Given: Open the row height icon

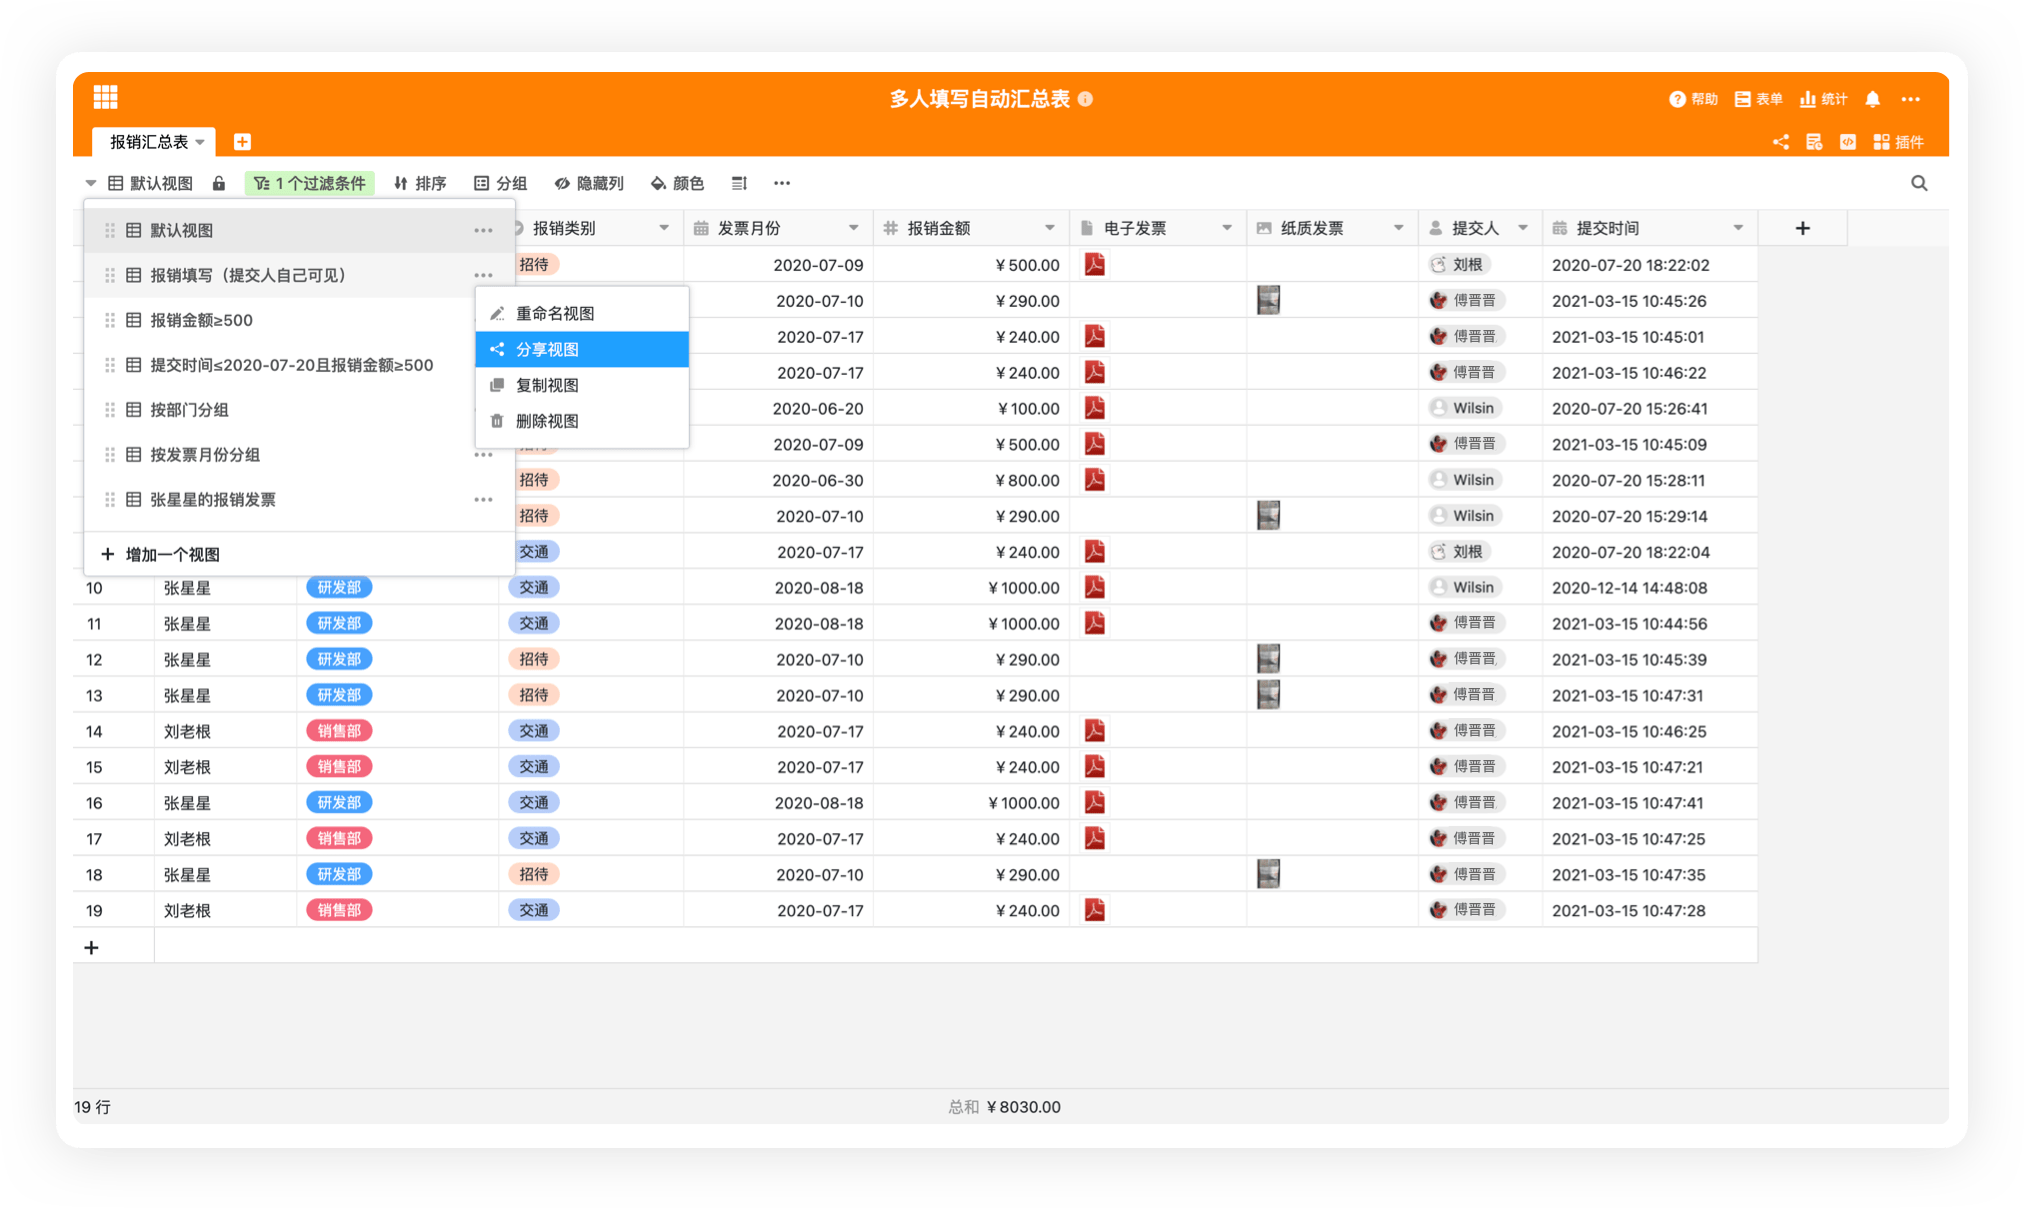Looking at the screenshot, I should coord(739,183).
